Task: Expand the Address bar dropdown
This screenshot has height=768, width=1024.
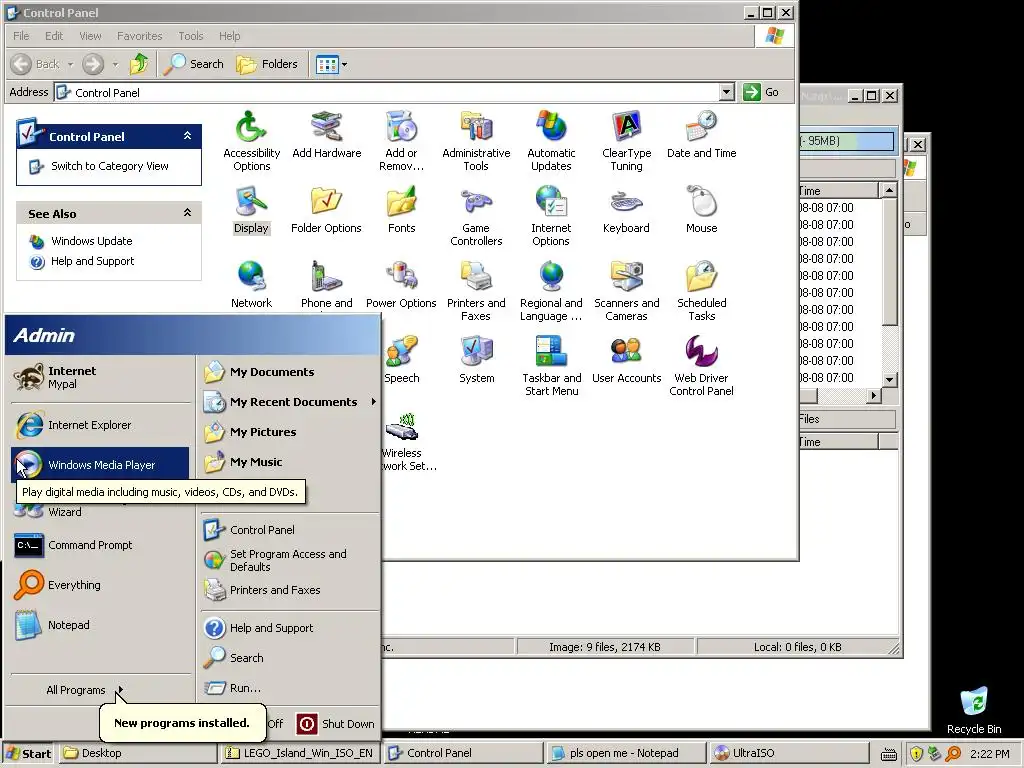Action: (x=727, y=92)
